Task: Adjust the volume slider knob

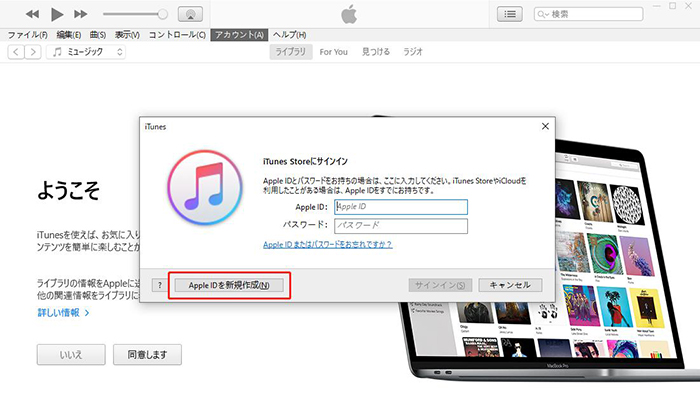Action: (163, 14)
